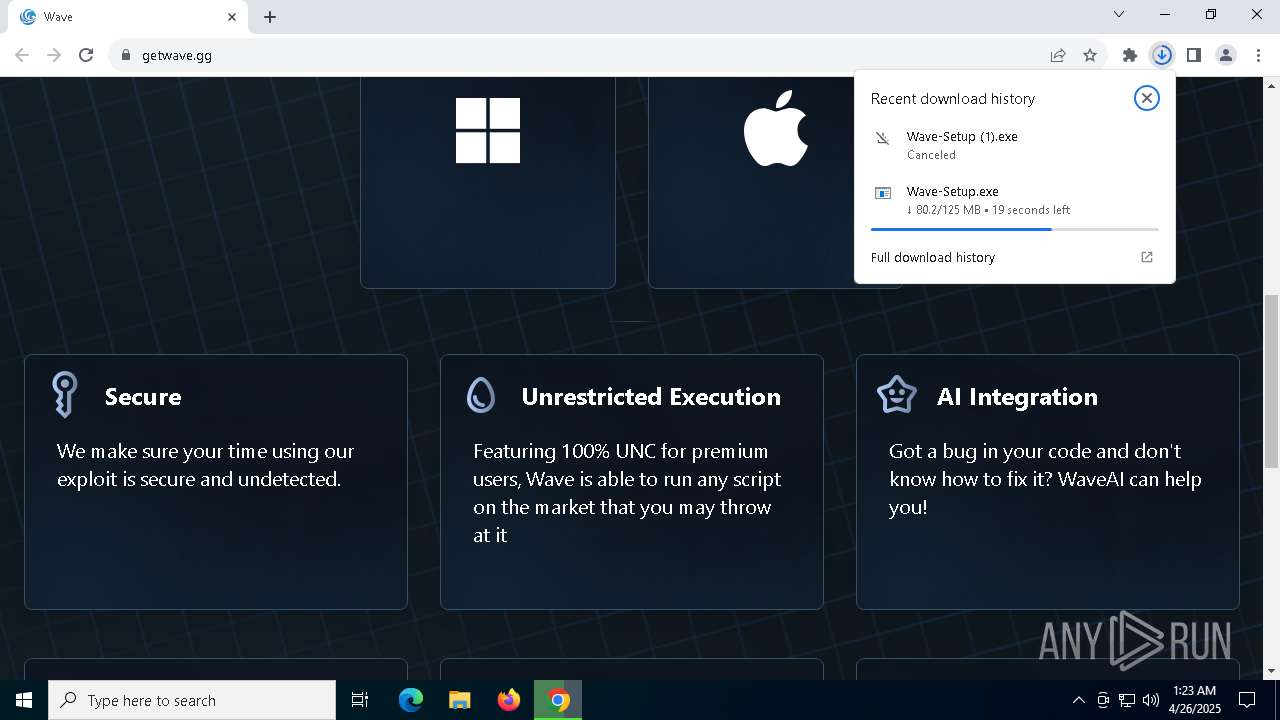Click the external link icon for download history
The image size is (1280, 720).
pyautogui.click(x=1147, y=257)
